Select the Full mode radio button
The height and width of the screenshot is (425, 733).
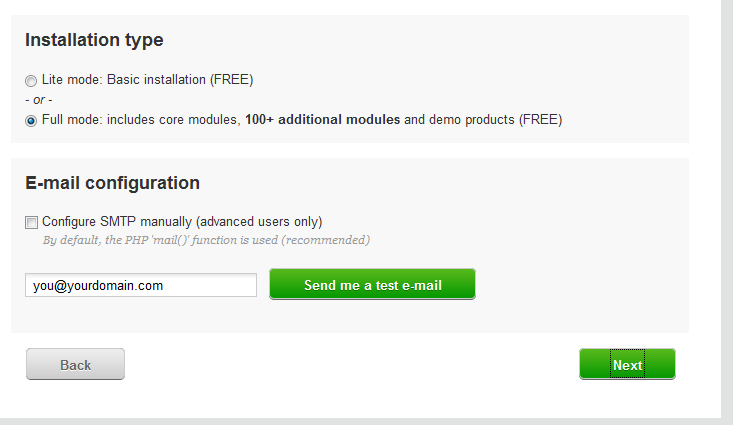31,121
